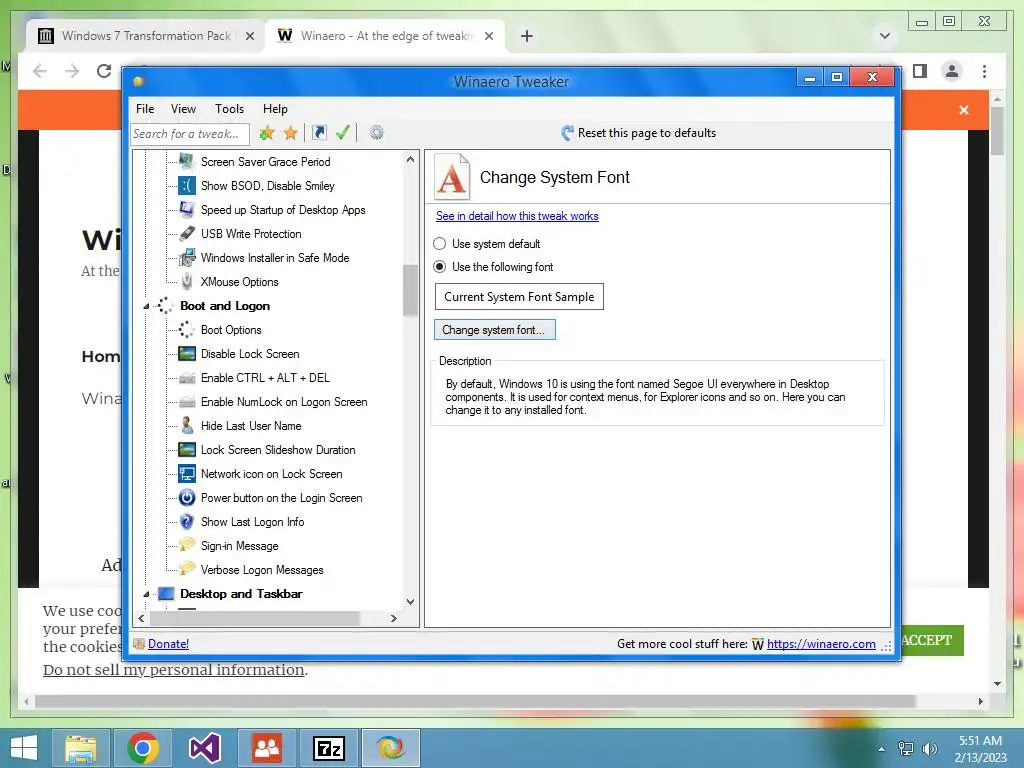Open Chrome three-dot menu
The image size is (1024, 768).
pos(985,71)
